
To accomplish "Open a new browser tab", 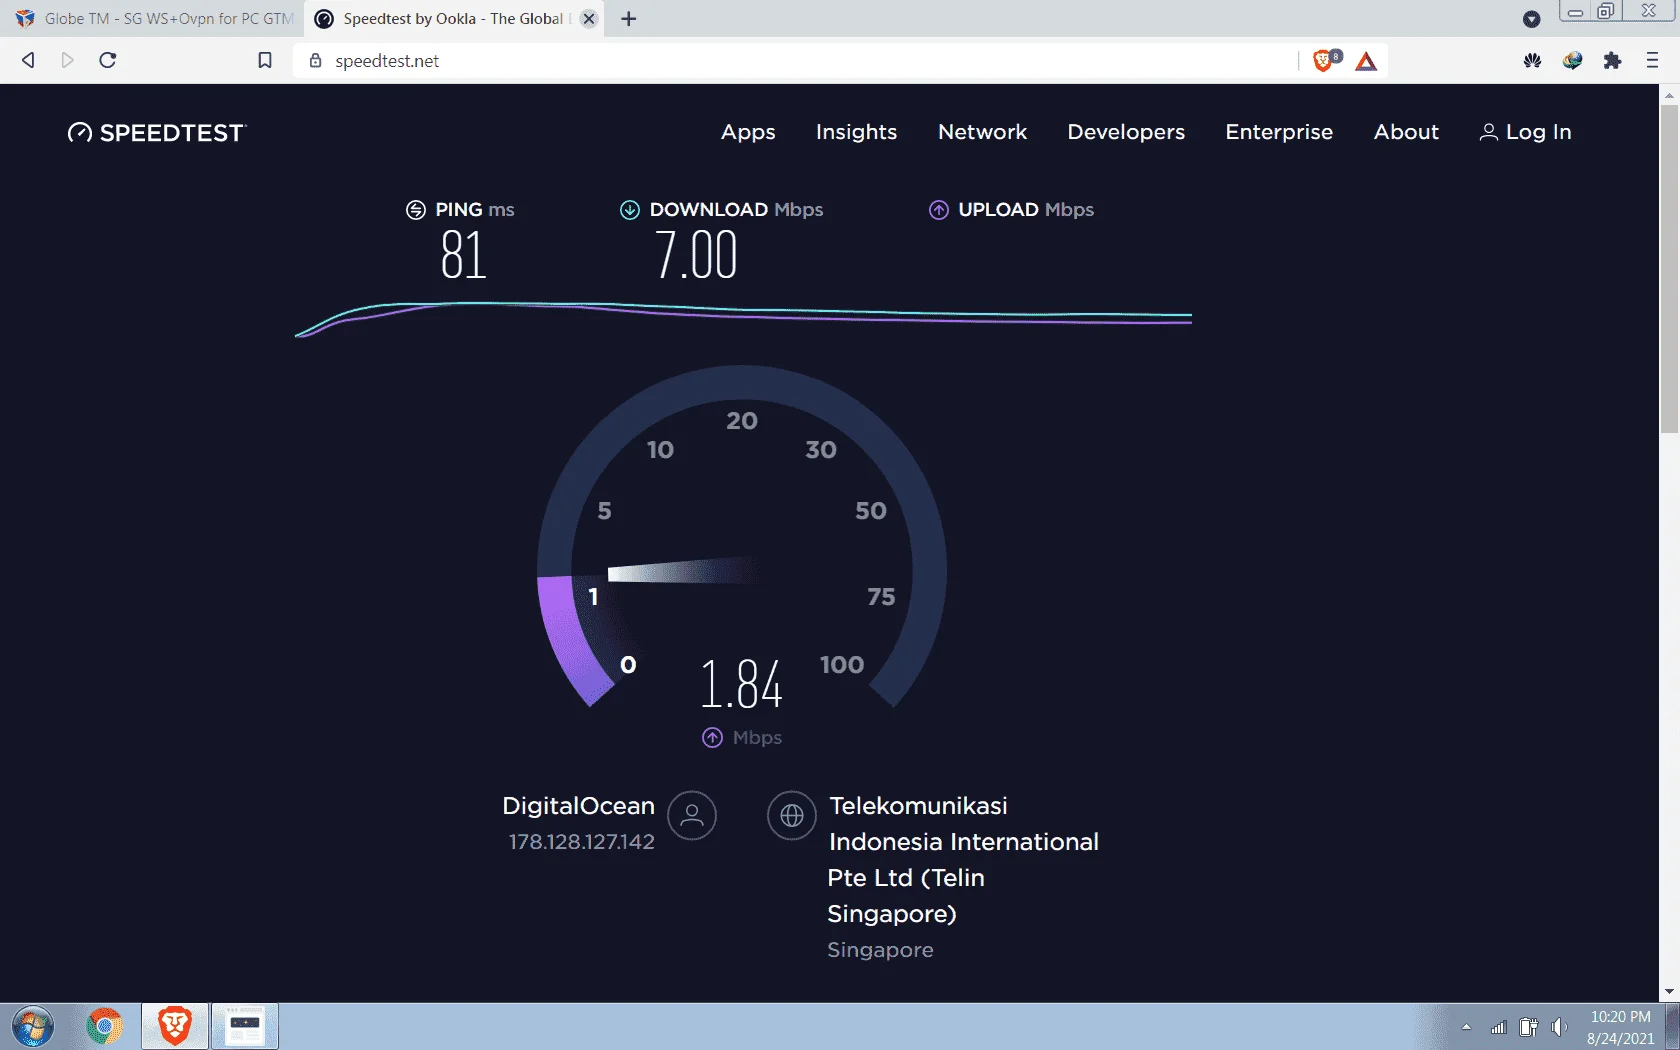I will point(628,19).
